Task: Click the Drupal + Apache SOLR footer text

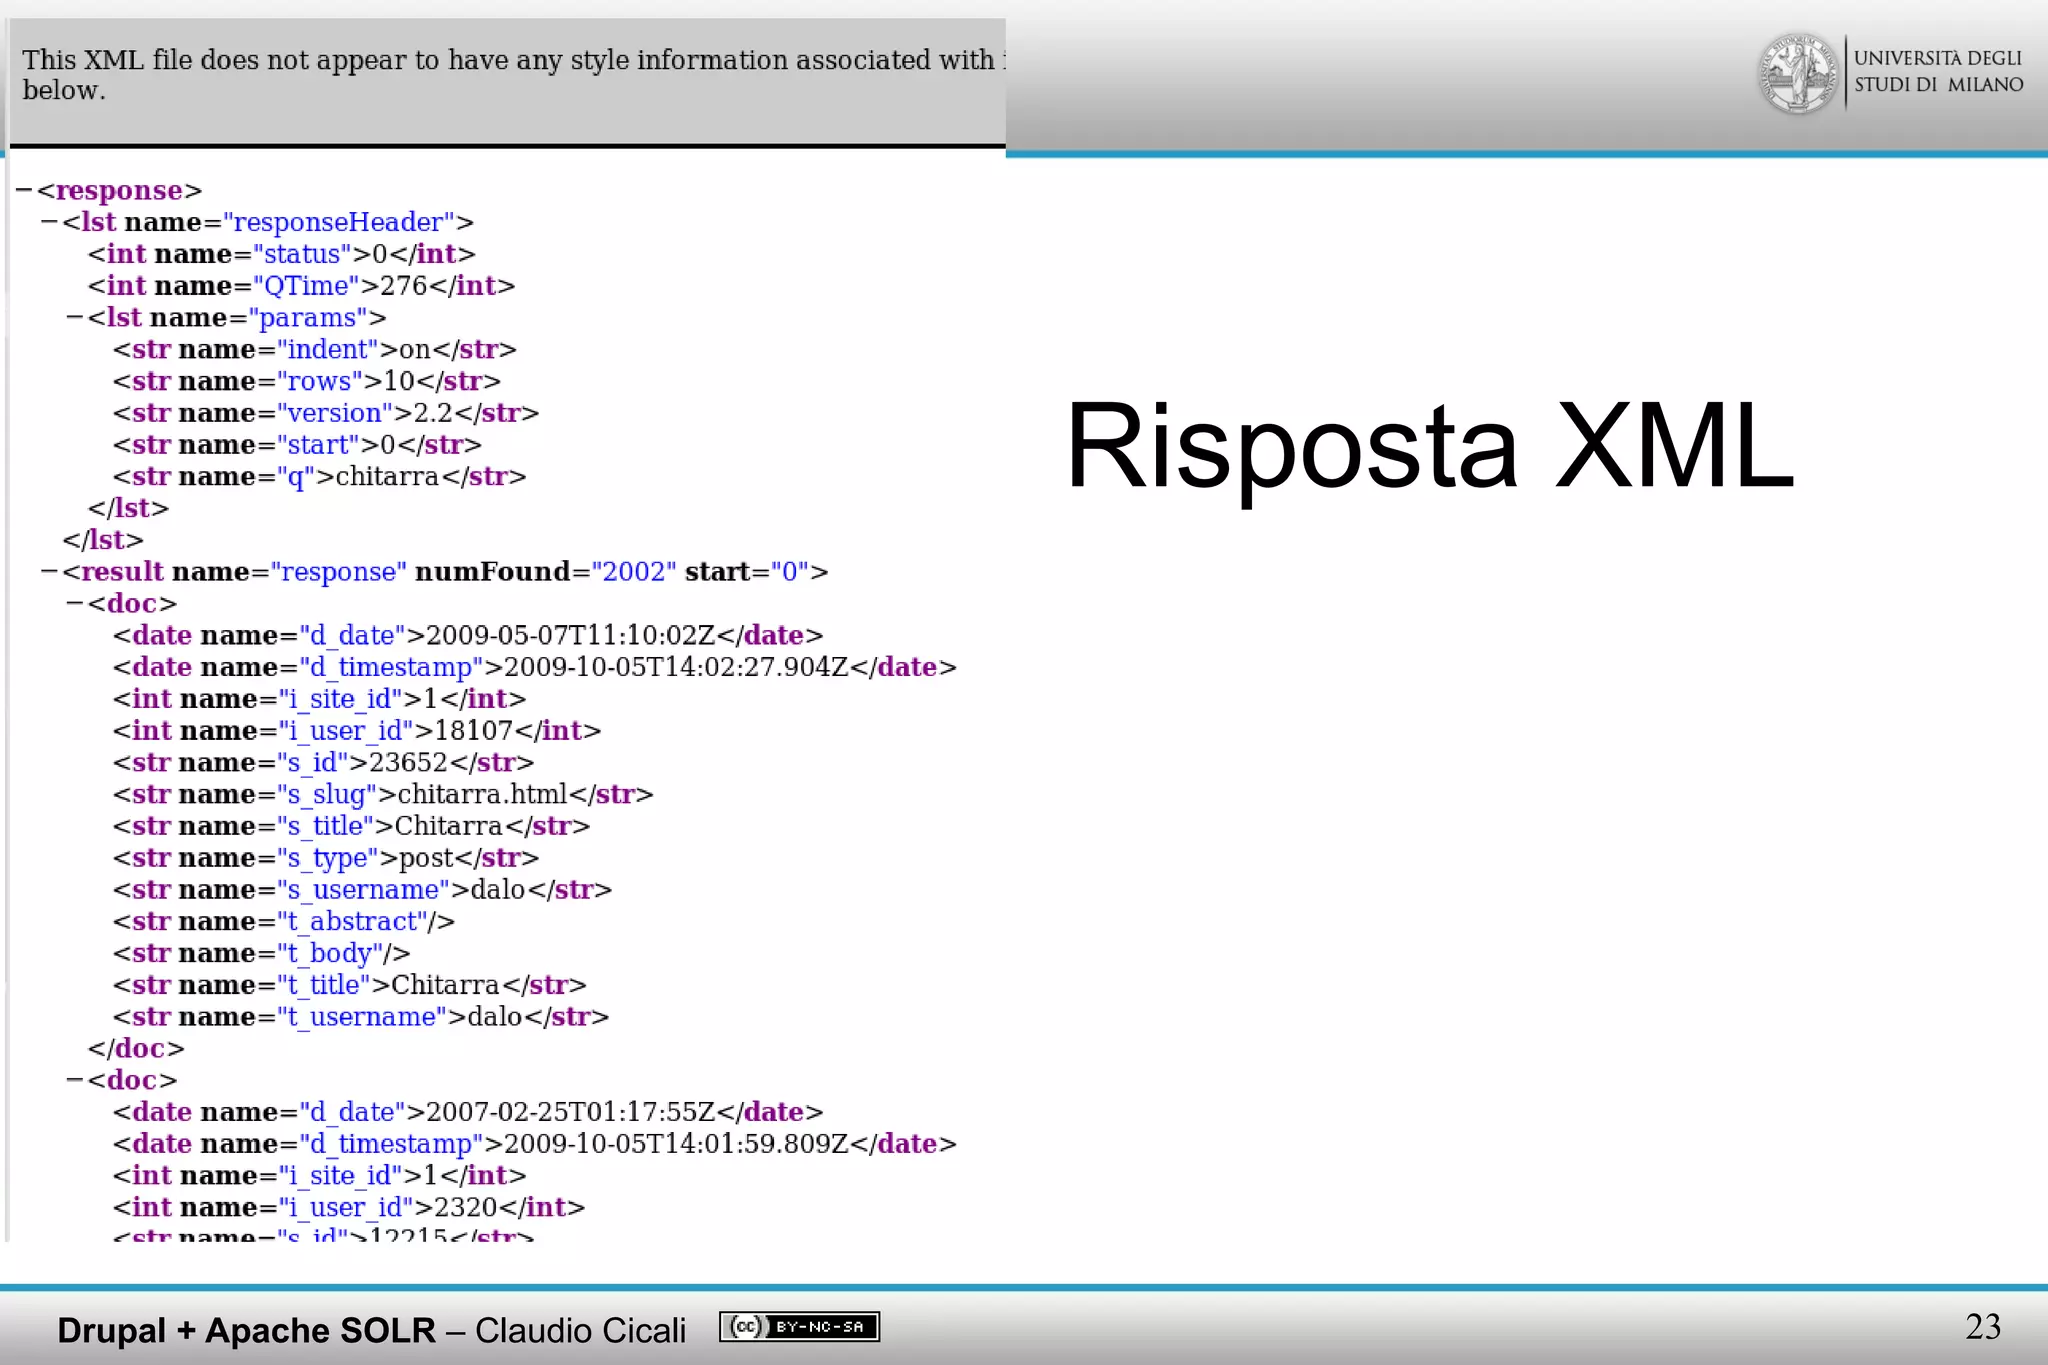Action: click(x=371, y=1330)
